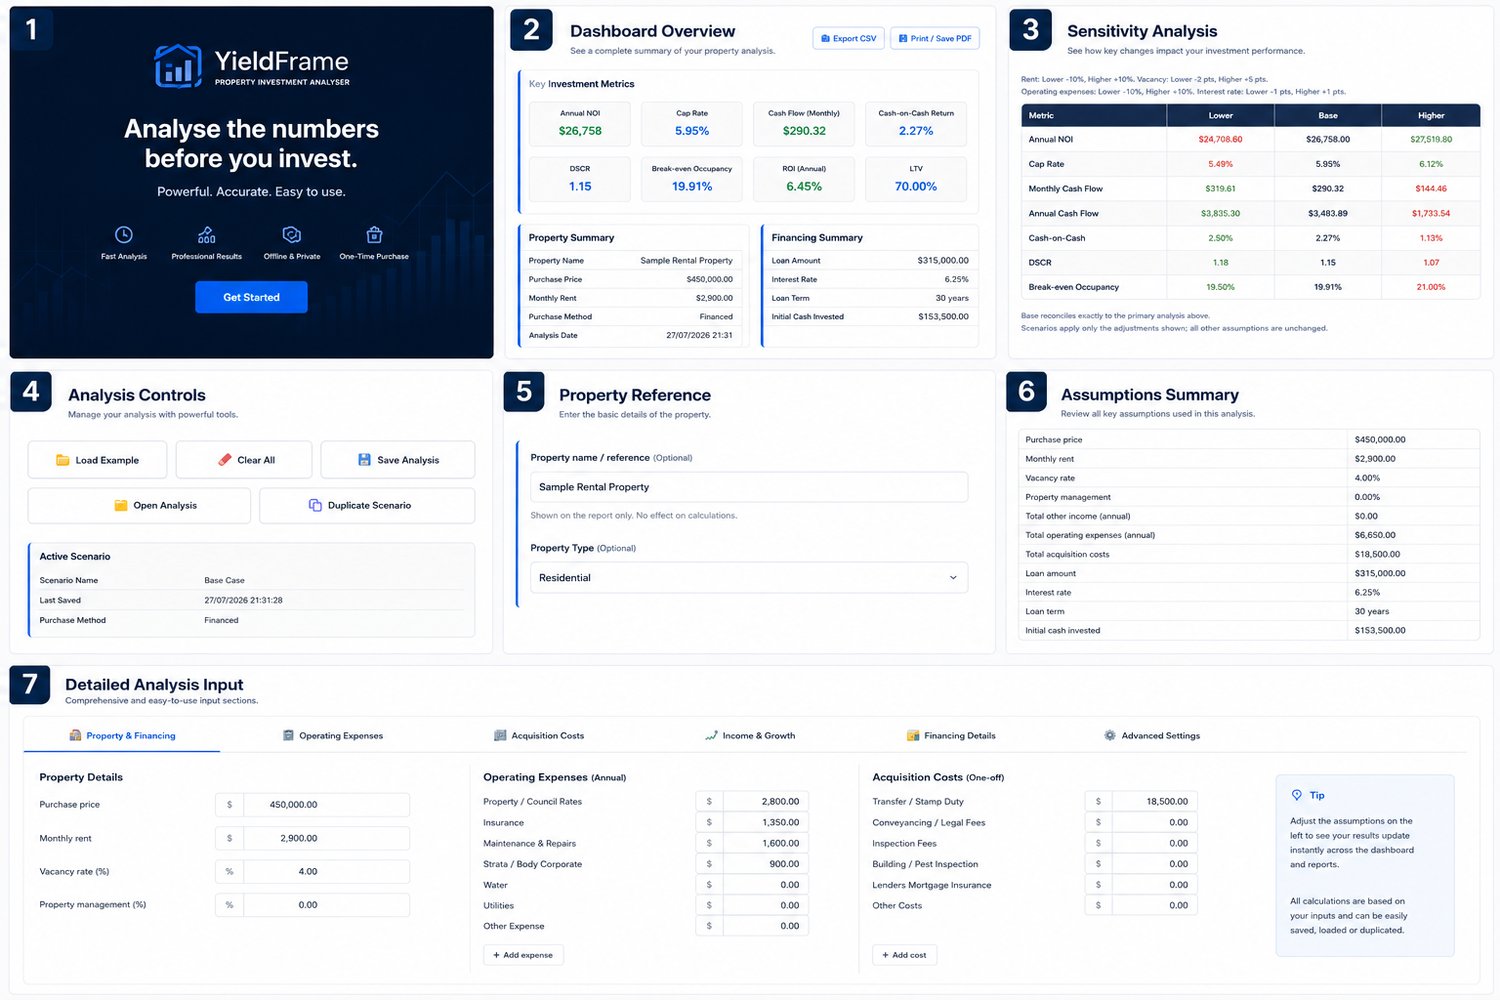The image size is (1500, 1000).
Task: Open the Acquisition Costs tab
Action: [x=539, y=735]
